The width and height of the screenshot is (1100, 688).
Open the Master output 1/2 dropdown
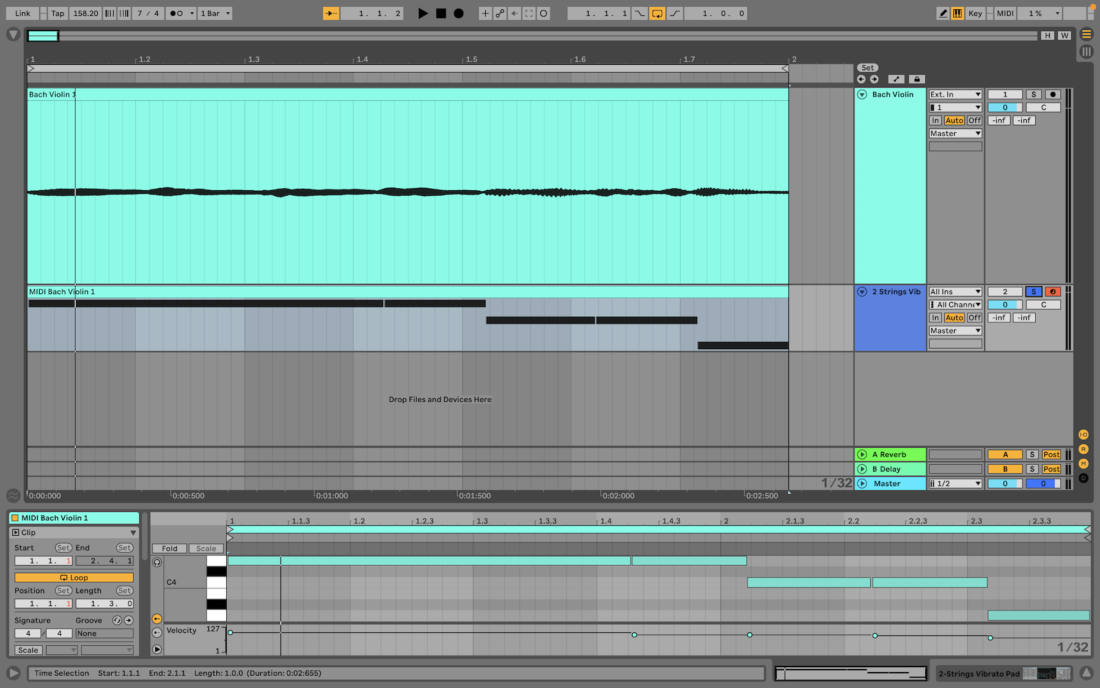955,483
